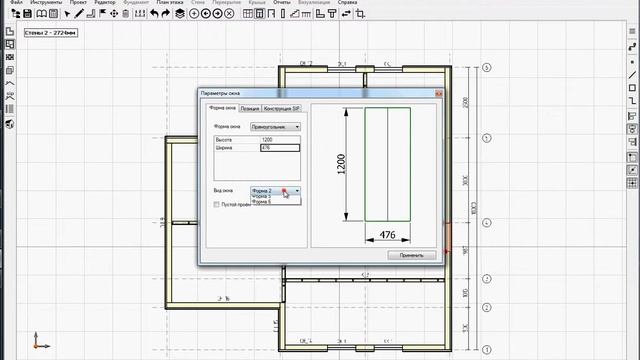Select the door tool icon
Viewport: 640px width, 360px height.
[x=271, y=14]
